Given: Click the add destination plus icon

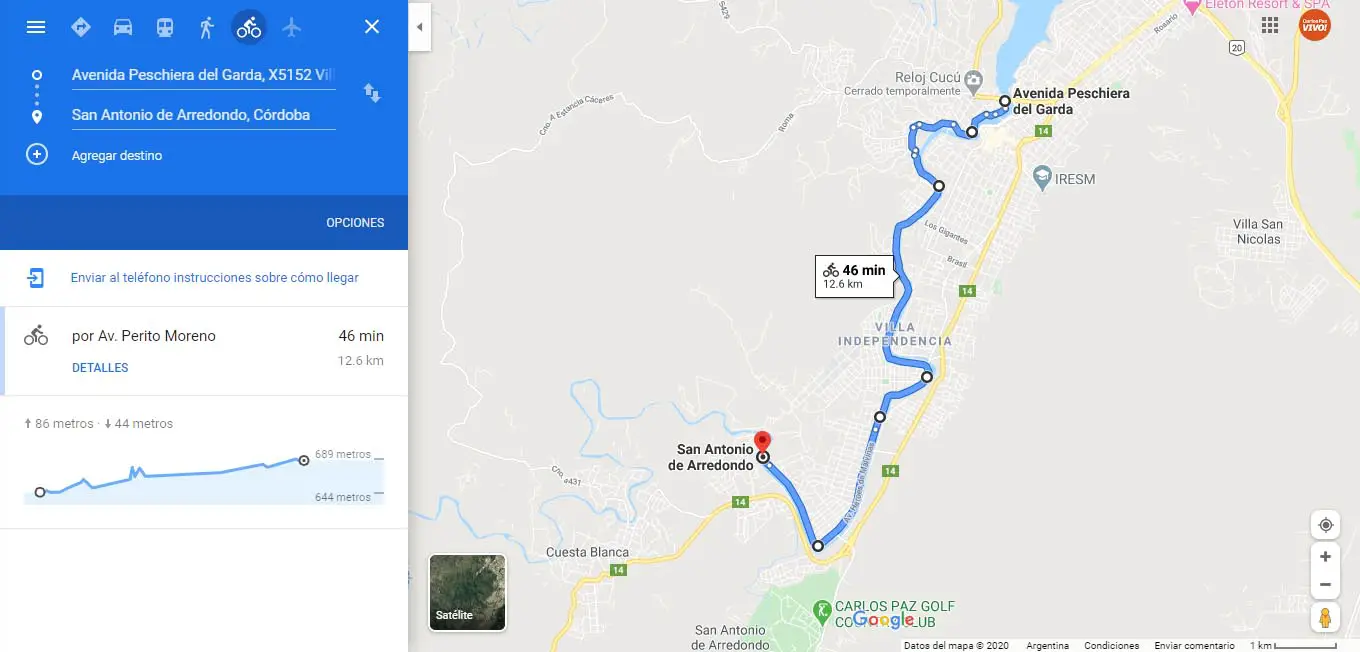Looking at the screenshot, I should click(37, 155).
